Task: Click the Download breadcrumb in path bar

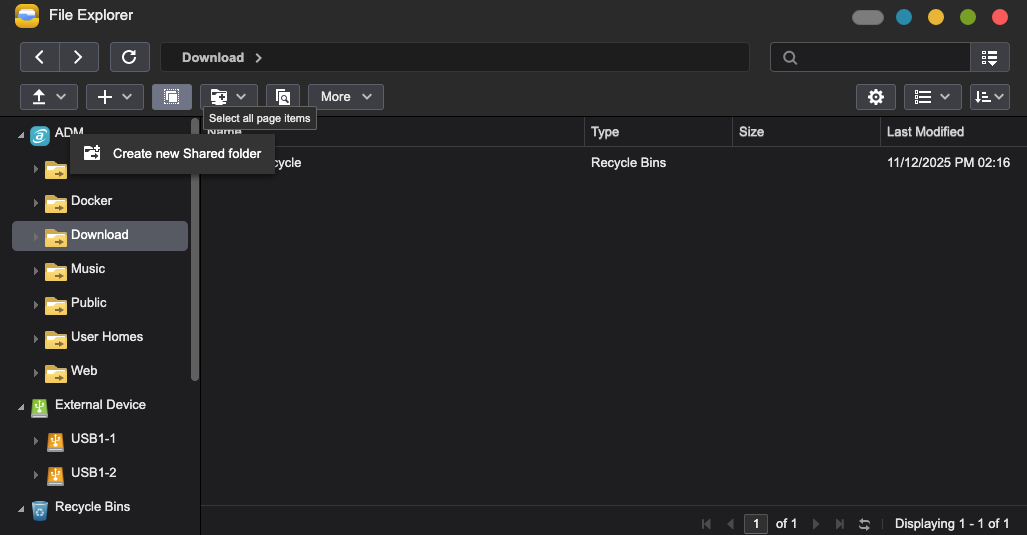Action: coord(213,58)
